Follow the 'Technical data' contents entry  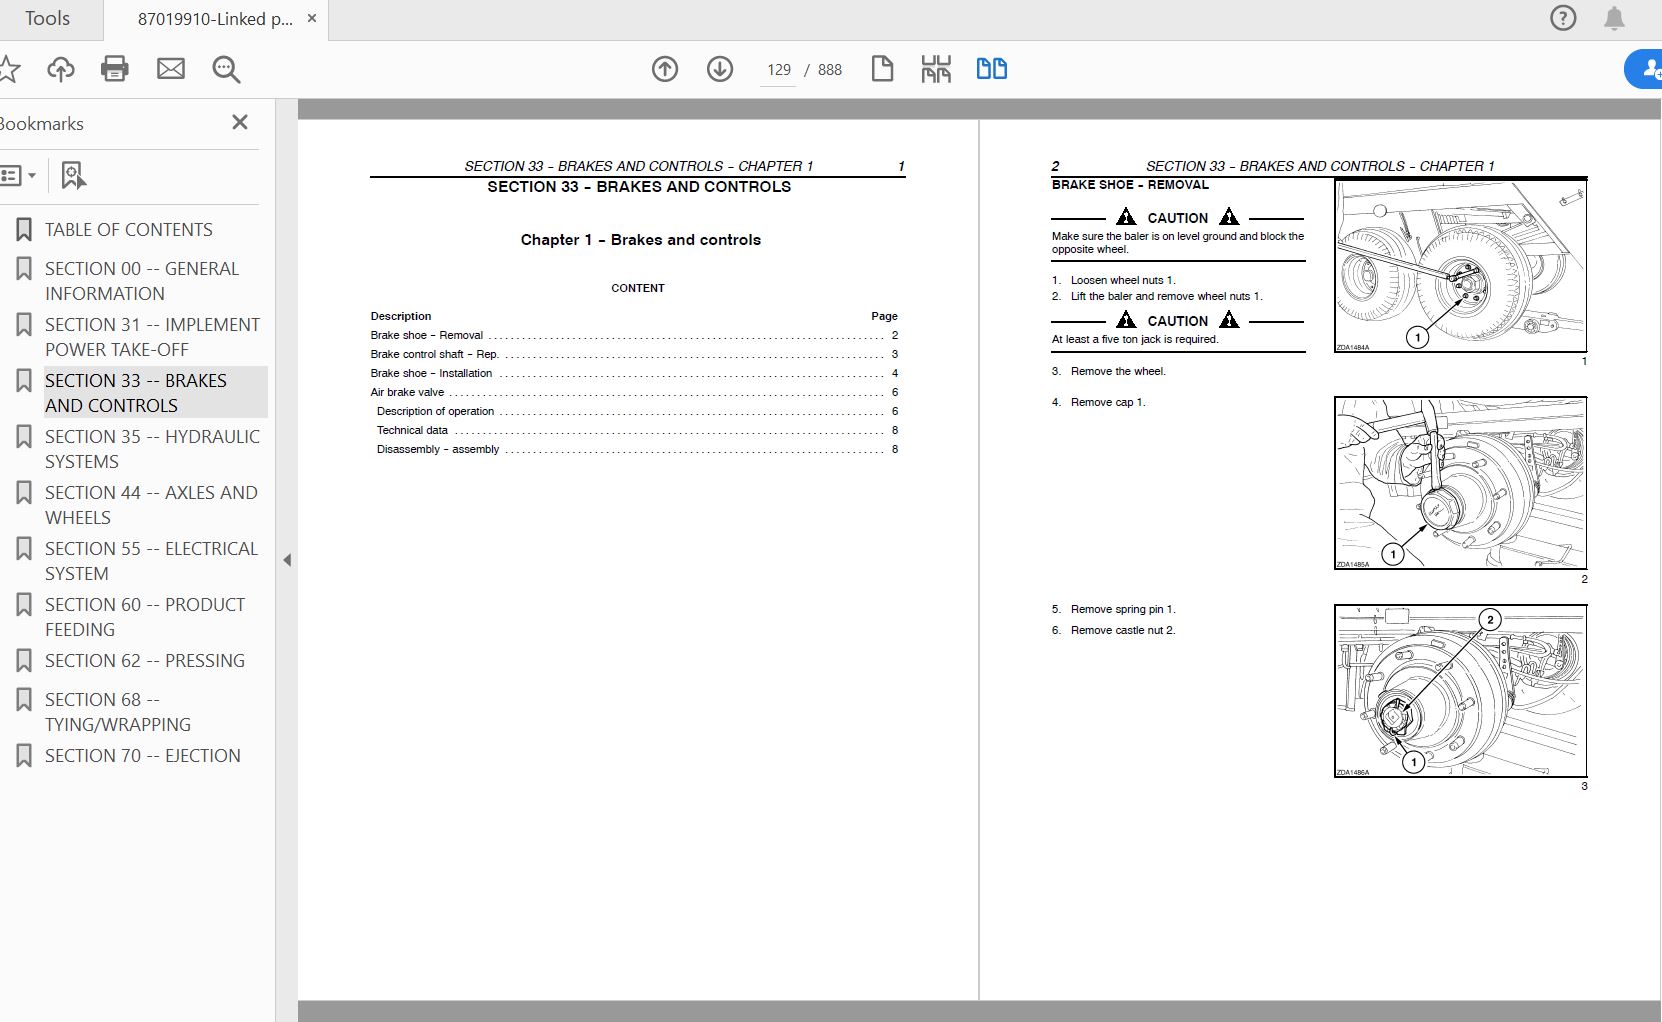[637, 430]
